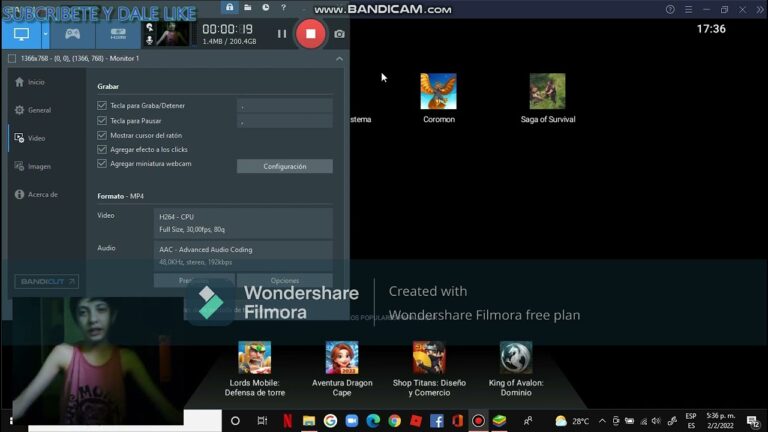Pause the current recording
768x432 pixels.
(x=282, y=34)
